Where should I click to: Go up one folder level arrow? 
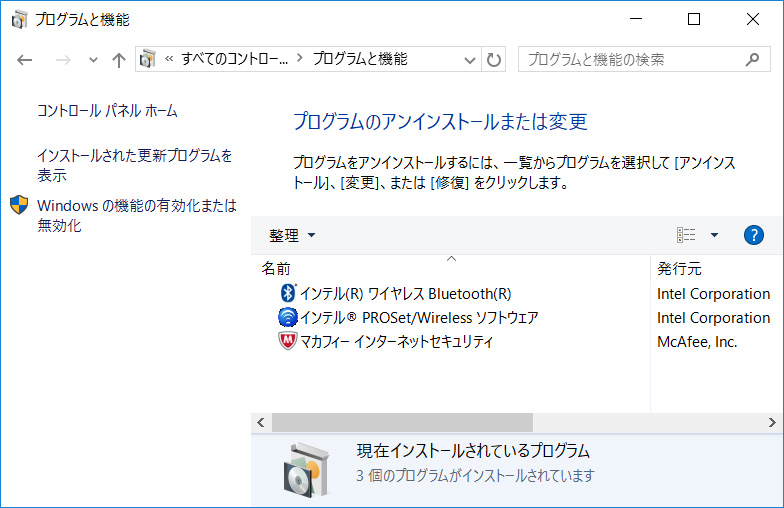click(119, 60)
